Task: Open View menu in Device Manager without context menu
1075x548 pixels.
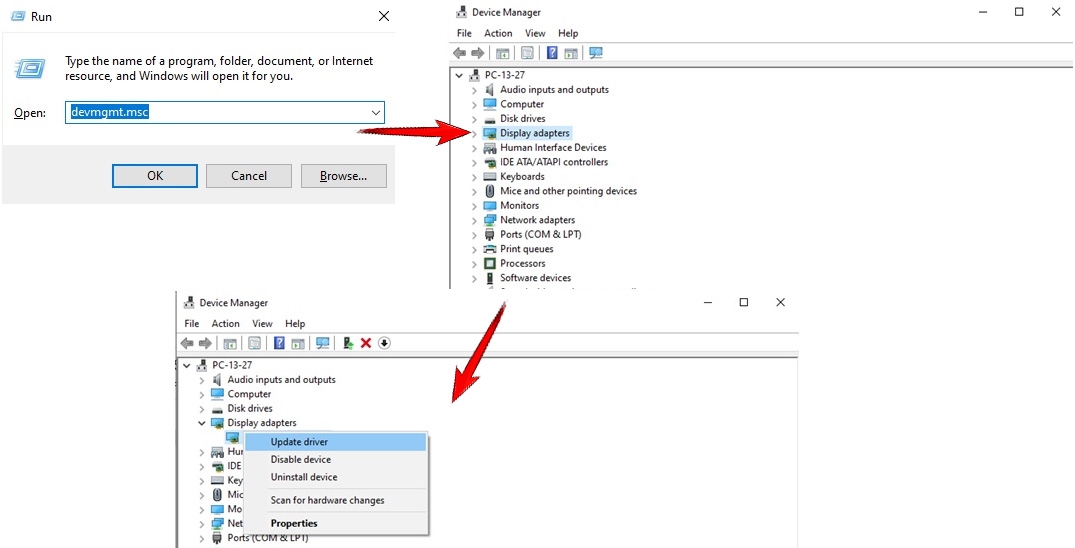Action: pyautogui.click(x=535, y=33)
